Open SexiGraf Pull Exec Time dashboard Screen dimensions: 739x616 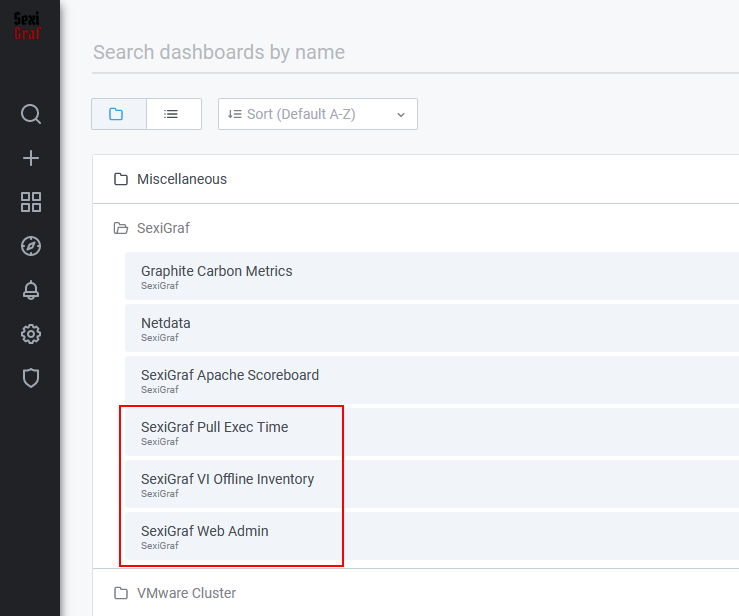[x=432, y=432]
